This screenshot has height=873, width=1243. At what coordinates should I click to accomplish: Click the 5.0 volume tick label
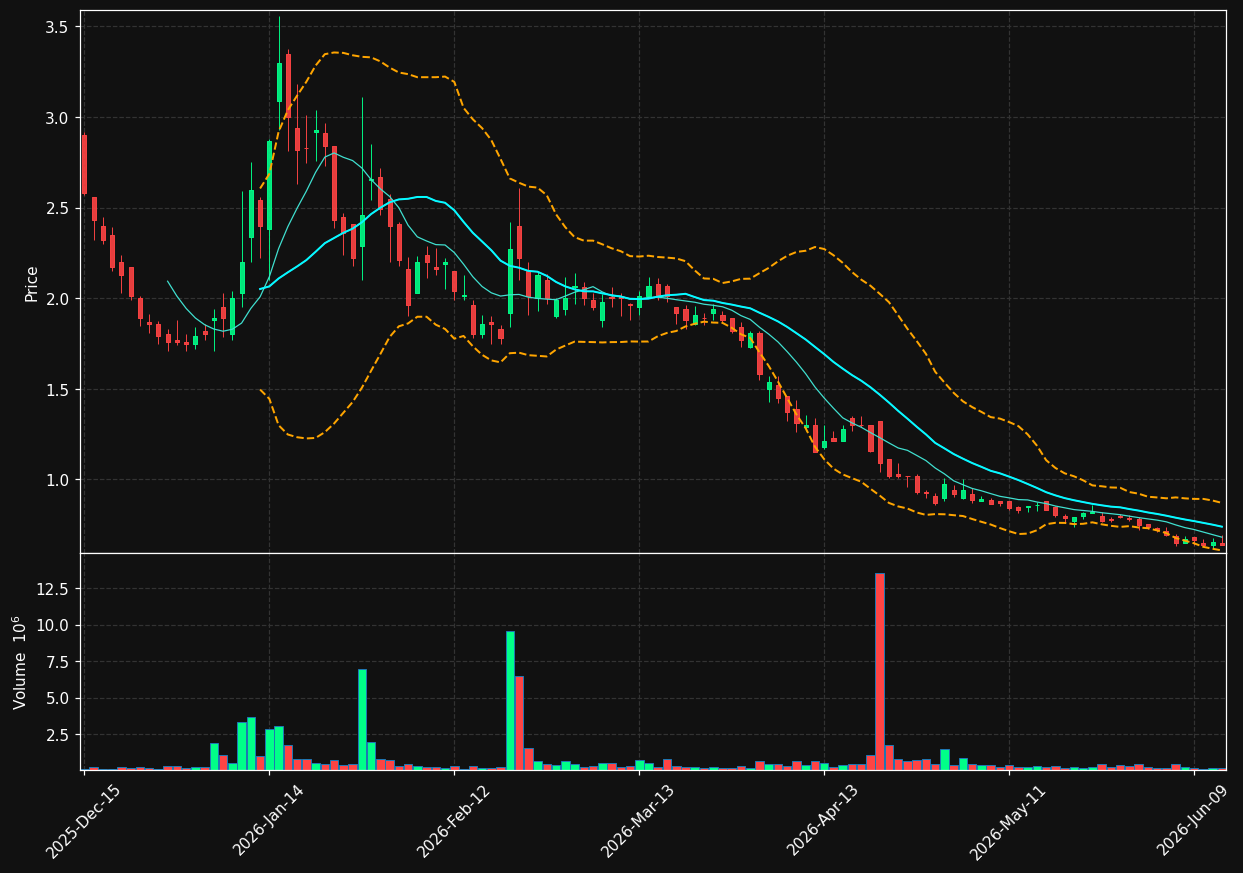coord(57,698)
